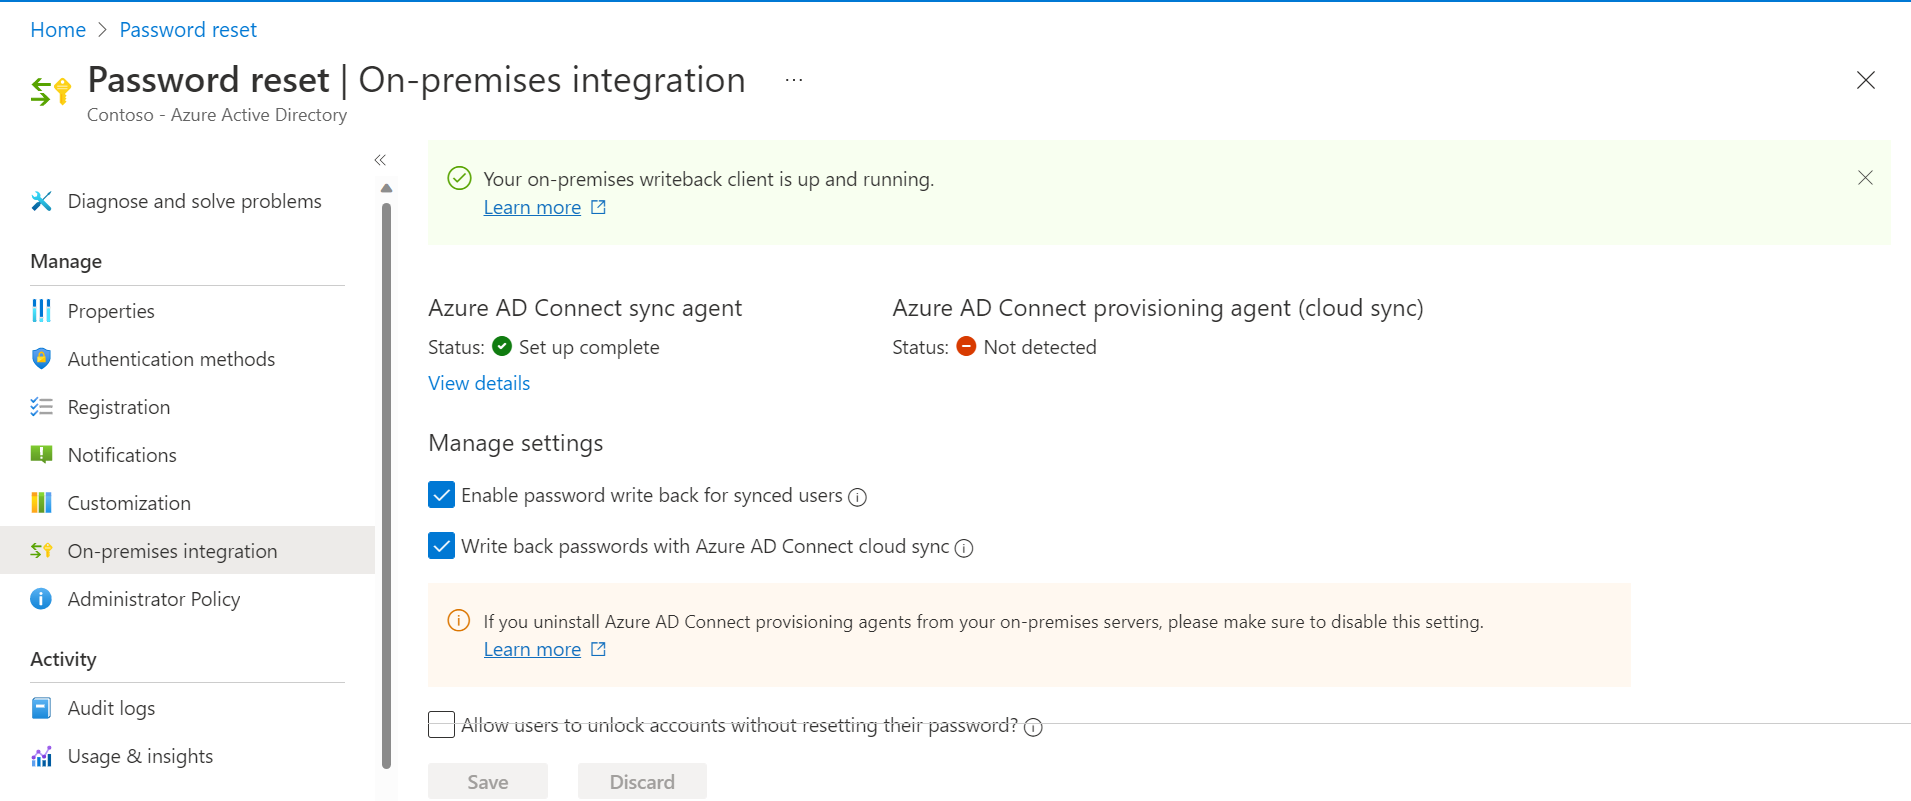Open the ellipsis menu beside the page title
Viewport: 1911px width, 801px height.
click(793, 79)
